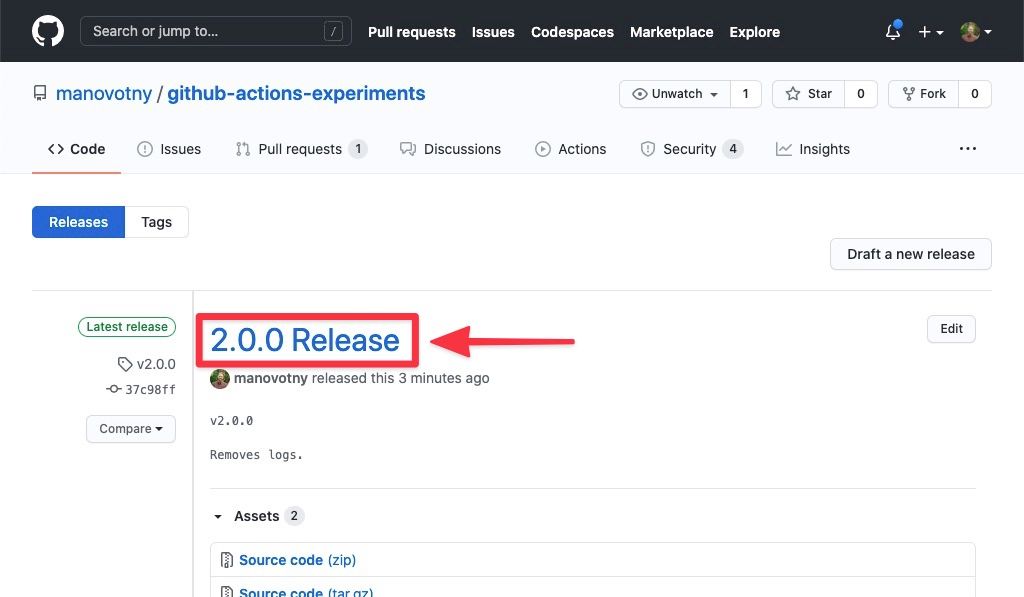The height and width of the screenshot is (597, 1024).
Task: Click the watchers count of 1
Action: pos(746,94)
